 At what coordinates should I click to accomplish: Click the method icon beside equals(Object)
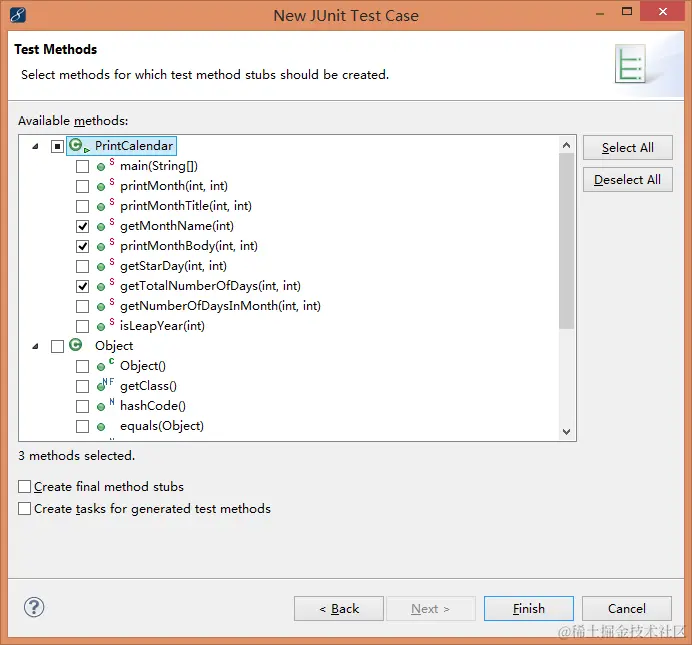(101, 427)
